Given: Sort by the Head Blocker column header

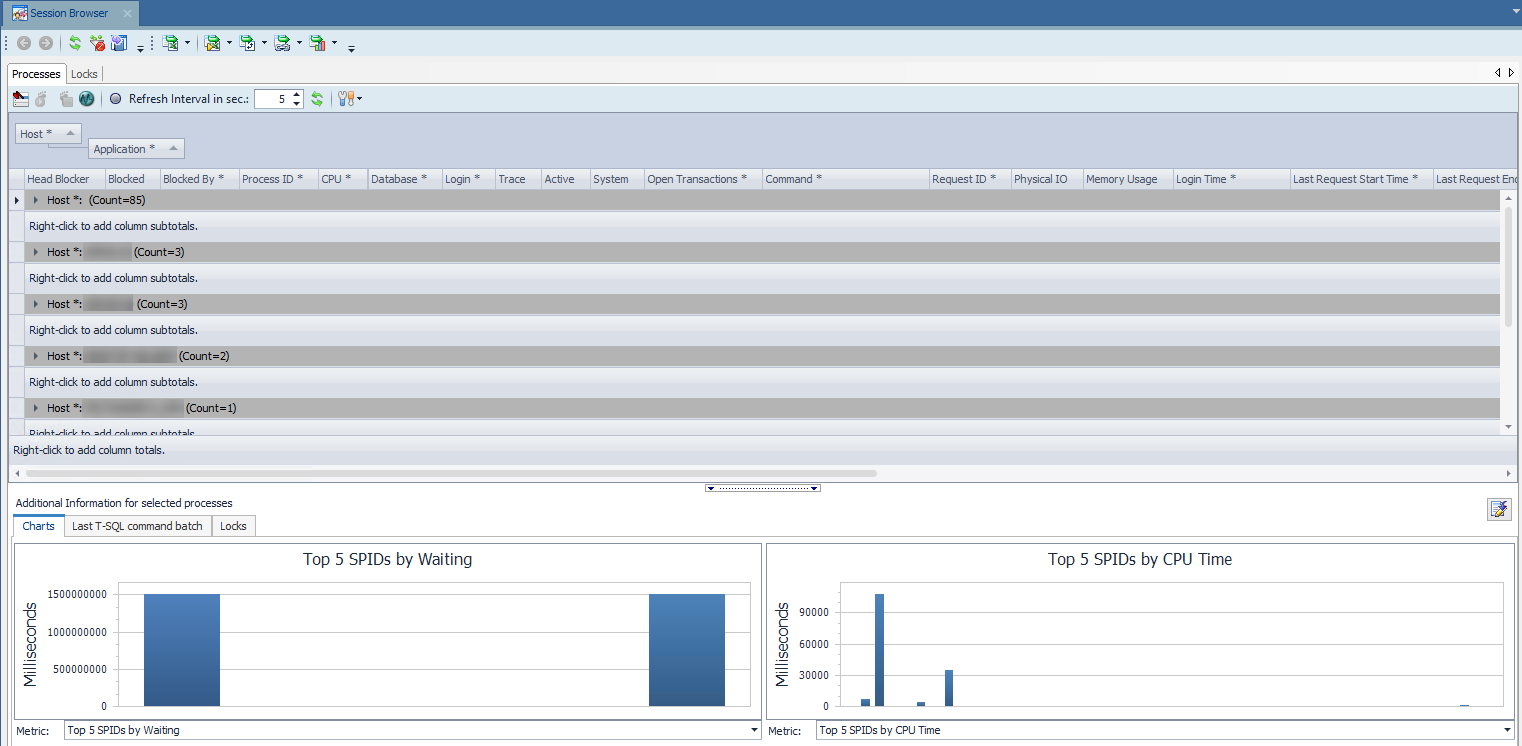Looking at the screenshot, I should 64,179.
